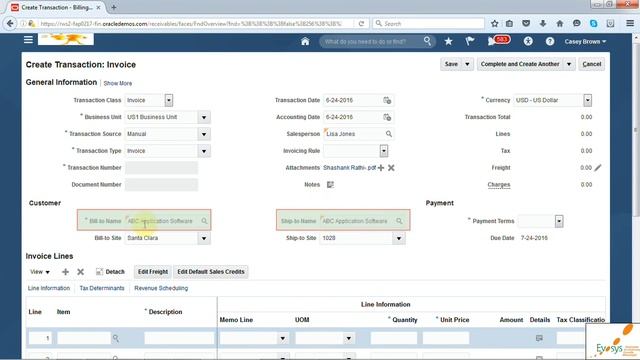Search Item in line 1
The image size is (640, 360).
pos(116,338)
